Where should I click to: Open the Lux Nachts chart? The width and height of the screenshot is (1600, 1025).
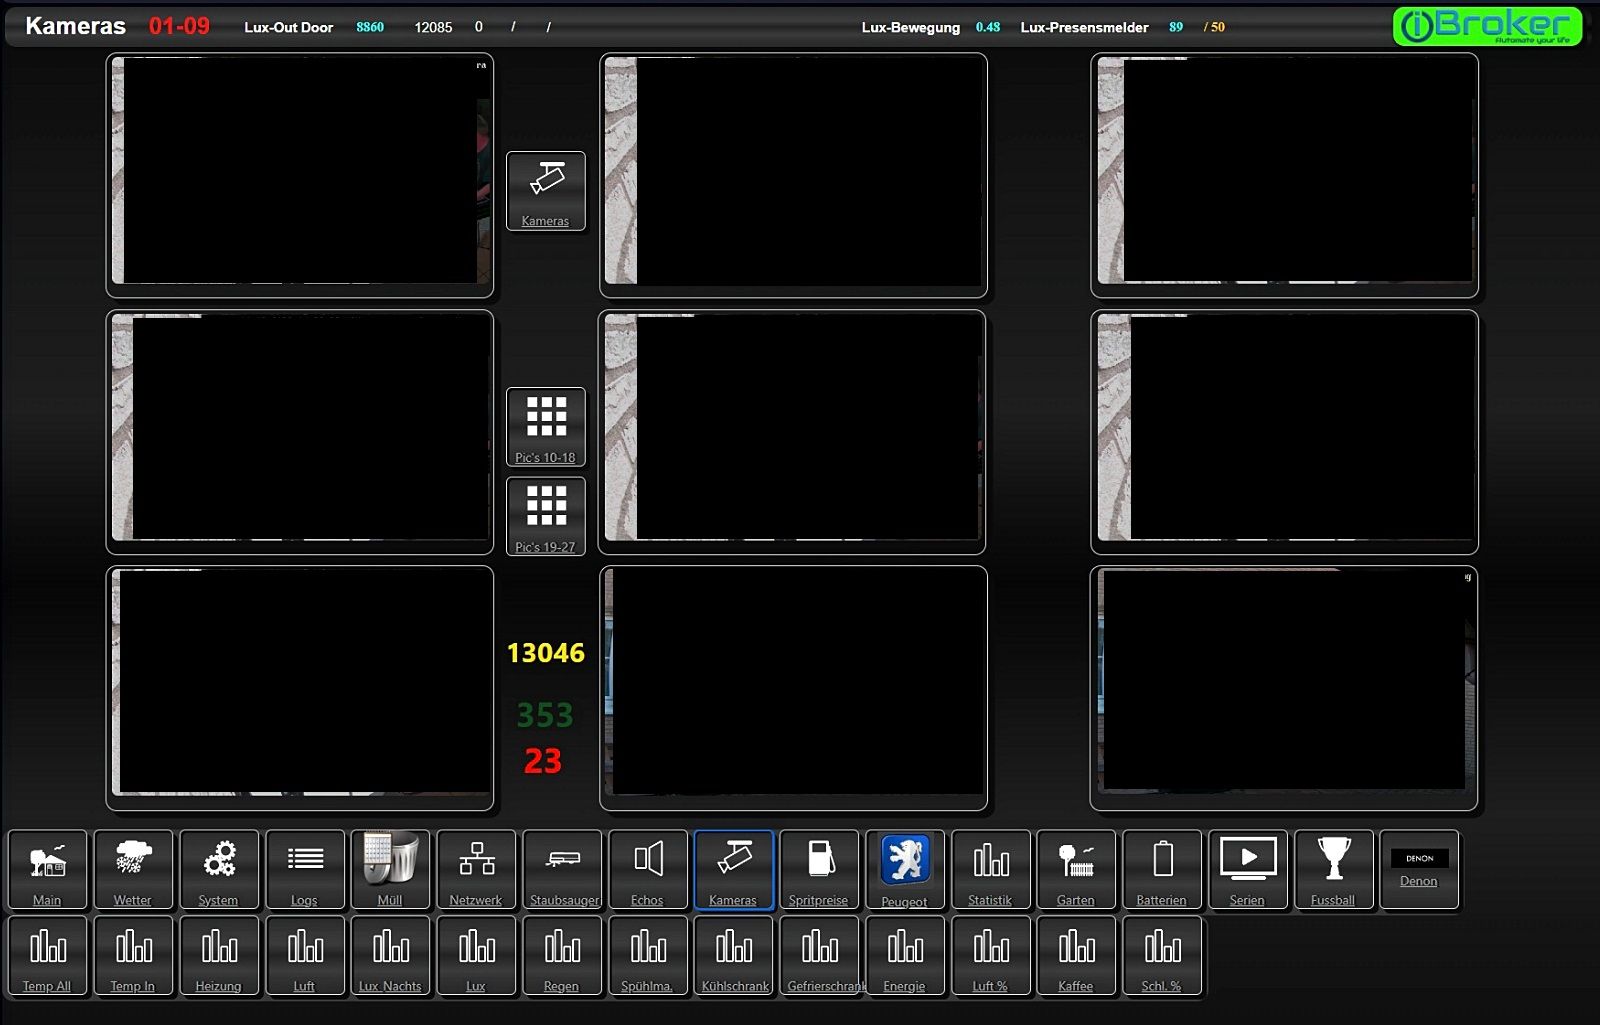[390, 956]
